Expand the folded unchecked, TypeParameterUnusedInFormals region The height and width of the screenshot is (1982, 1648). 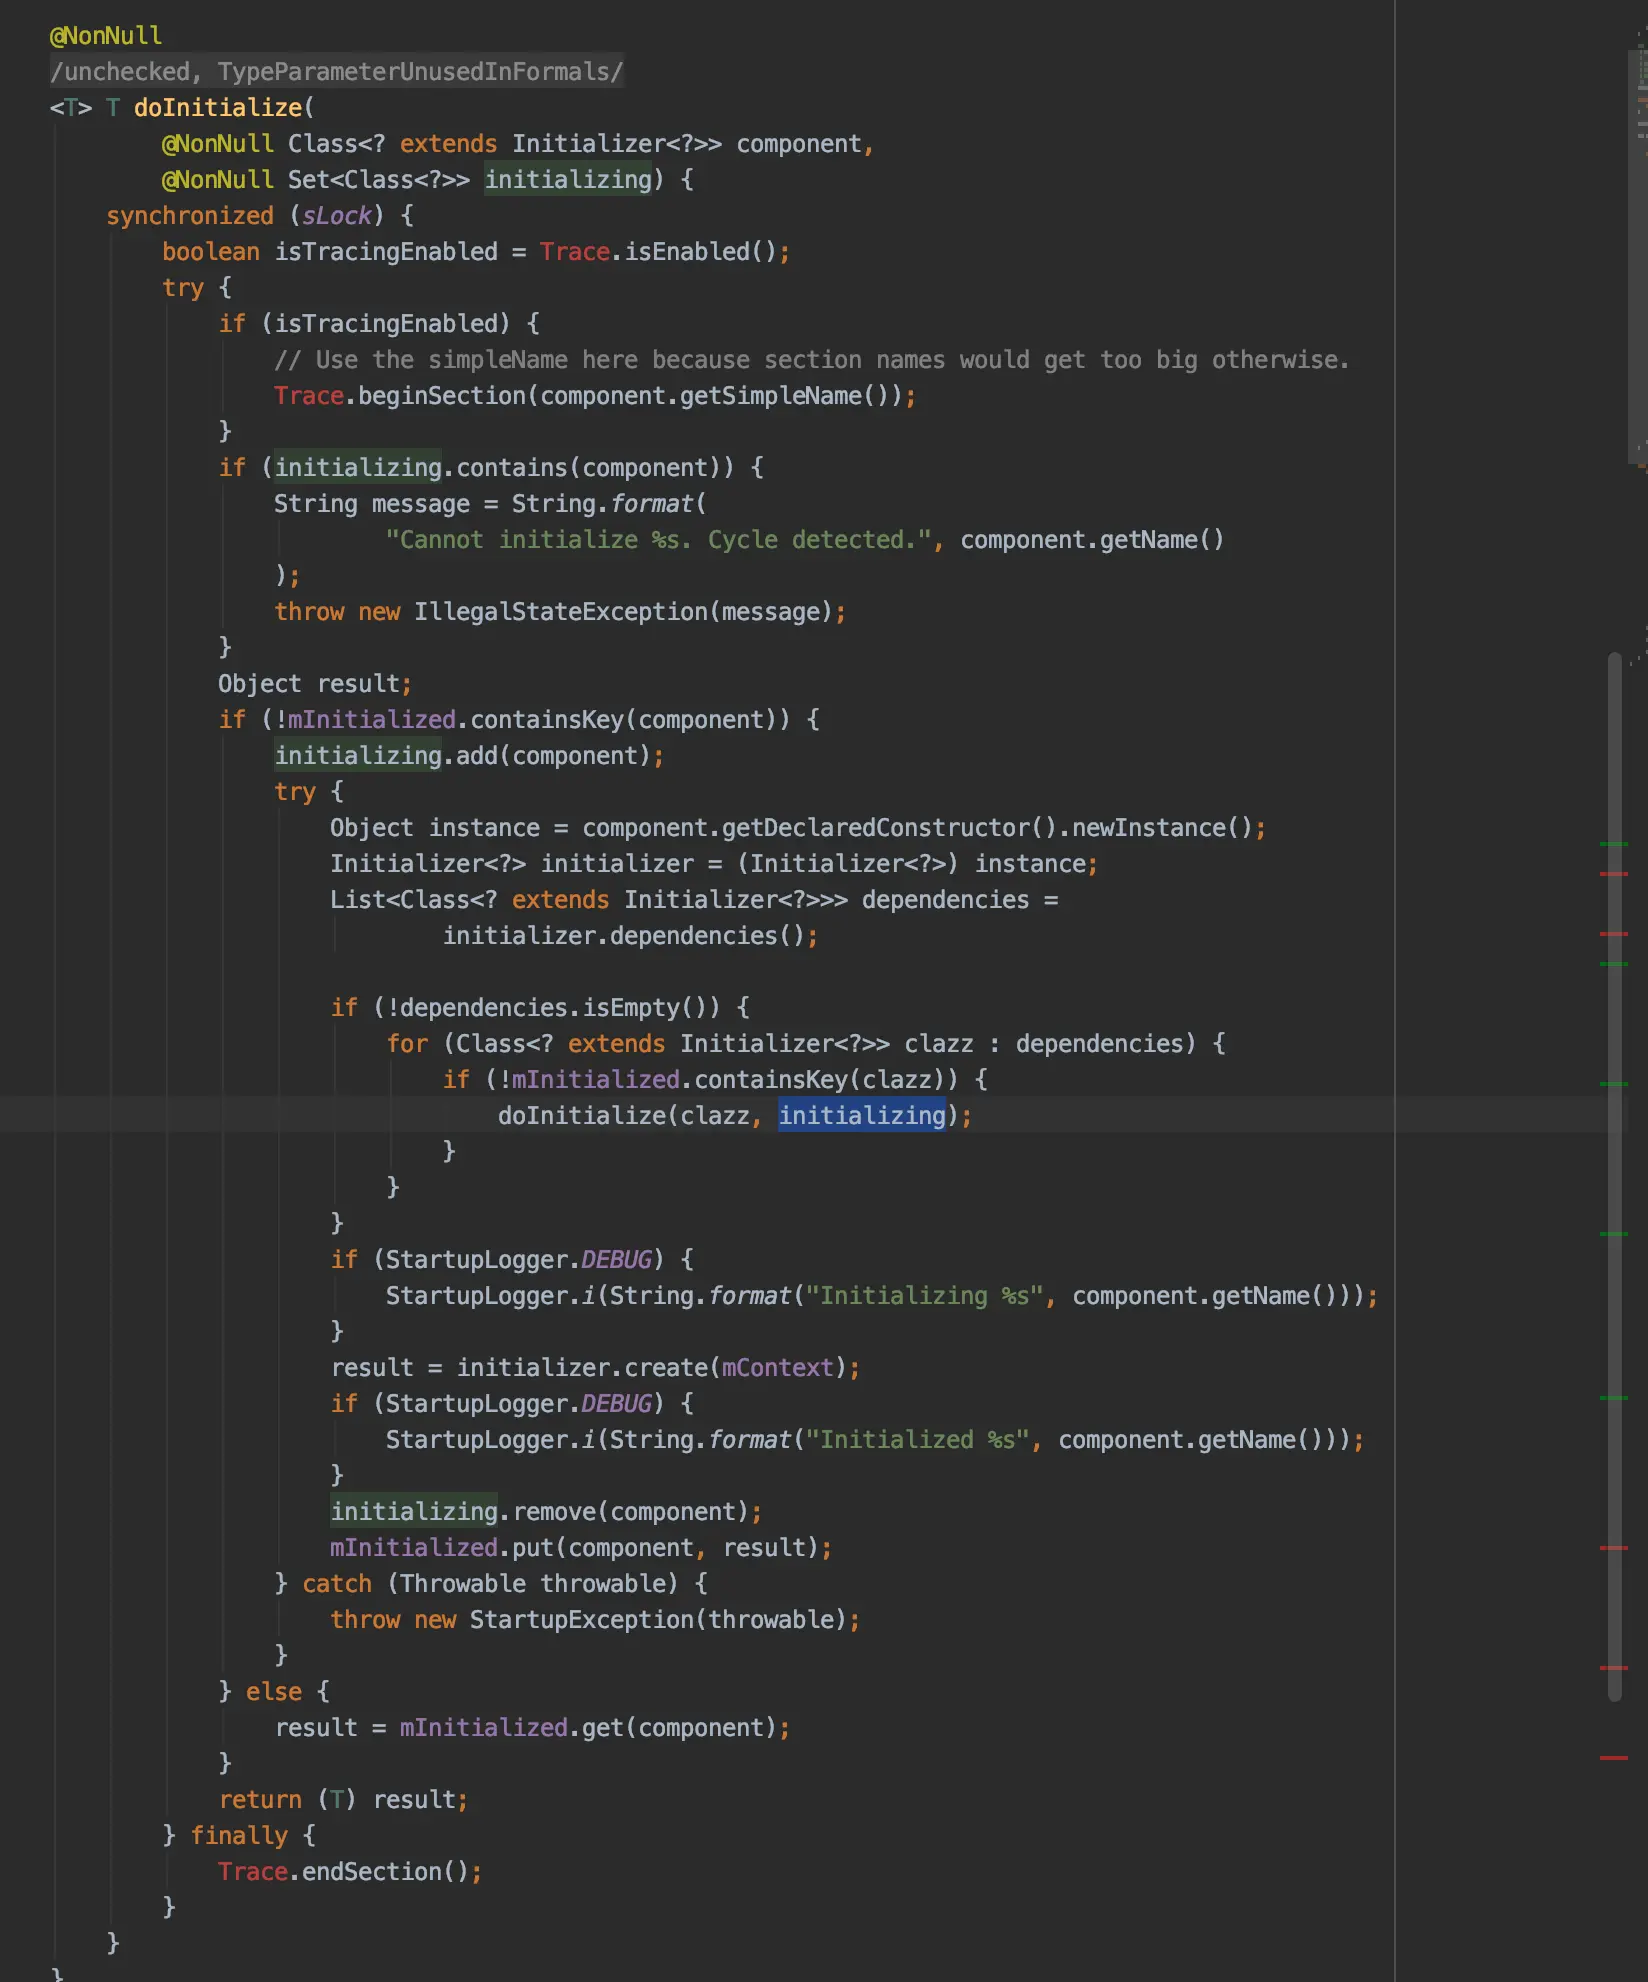(x=337, y=72)
